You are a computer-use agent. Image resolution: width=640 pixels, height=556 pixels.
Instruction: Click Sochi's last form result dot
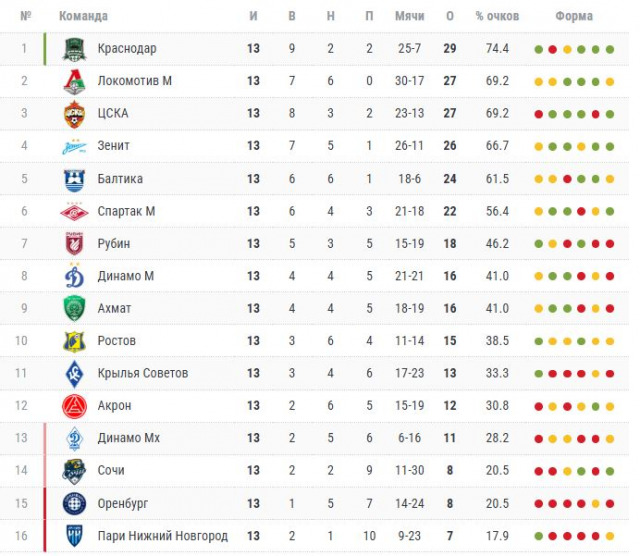click(609, 471)
